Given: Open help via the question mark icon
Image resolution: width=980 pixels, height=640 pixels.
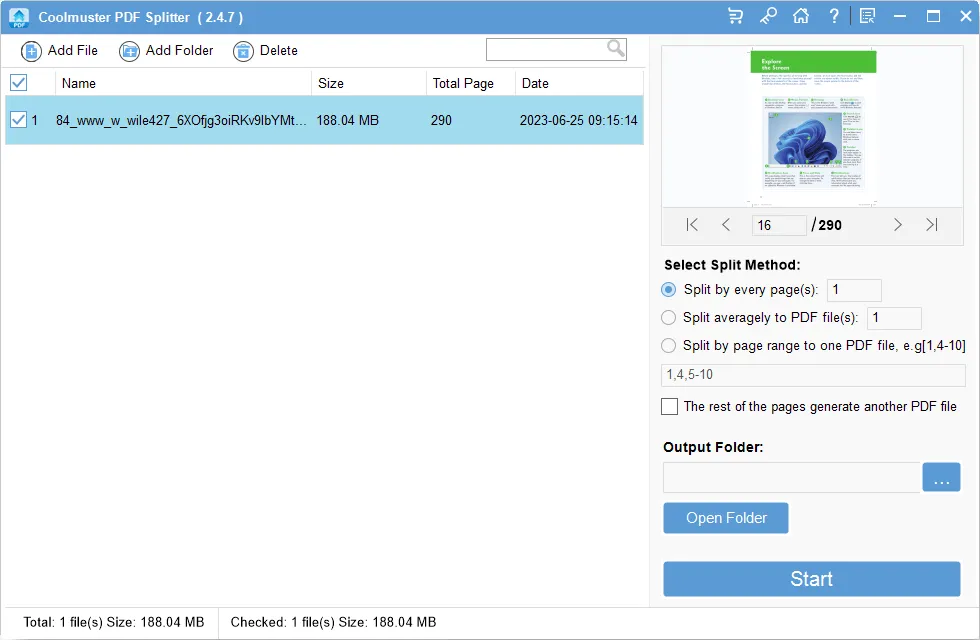Looking at the screenshot, I should (834, 16).
